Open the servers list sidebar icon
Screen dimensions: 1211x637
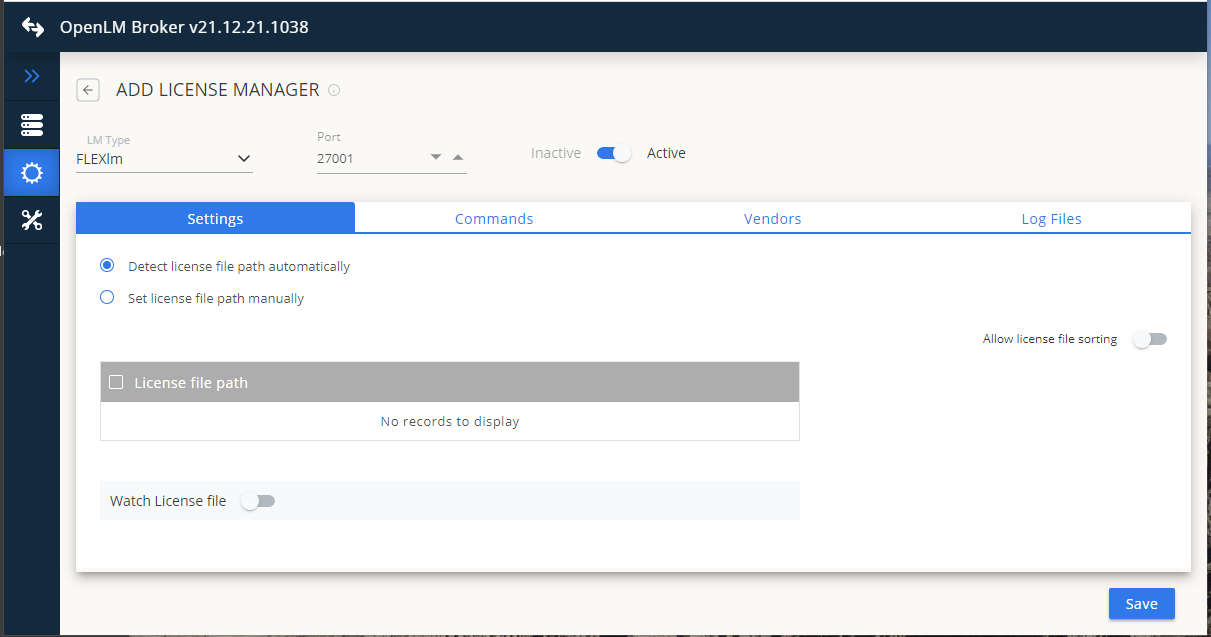32,125
